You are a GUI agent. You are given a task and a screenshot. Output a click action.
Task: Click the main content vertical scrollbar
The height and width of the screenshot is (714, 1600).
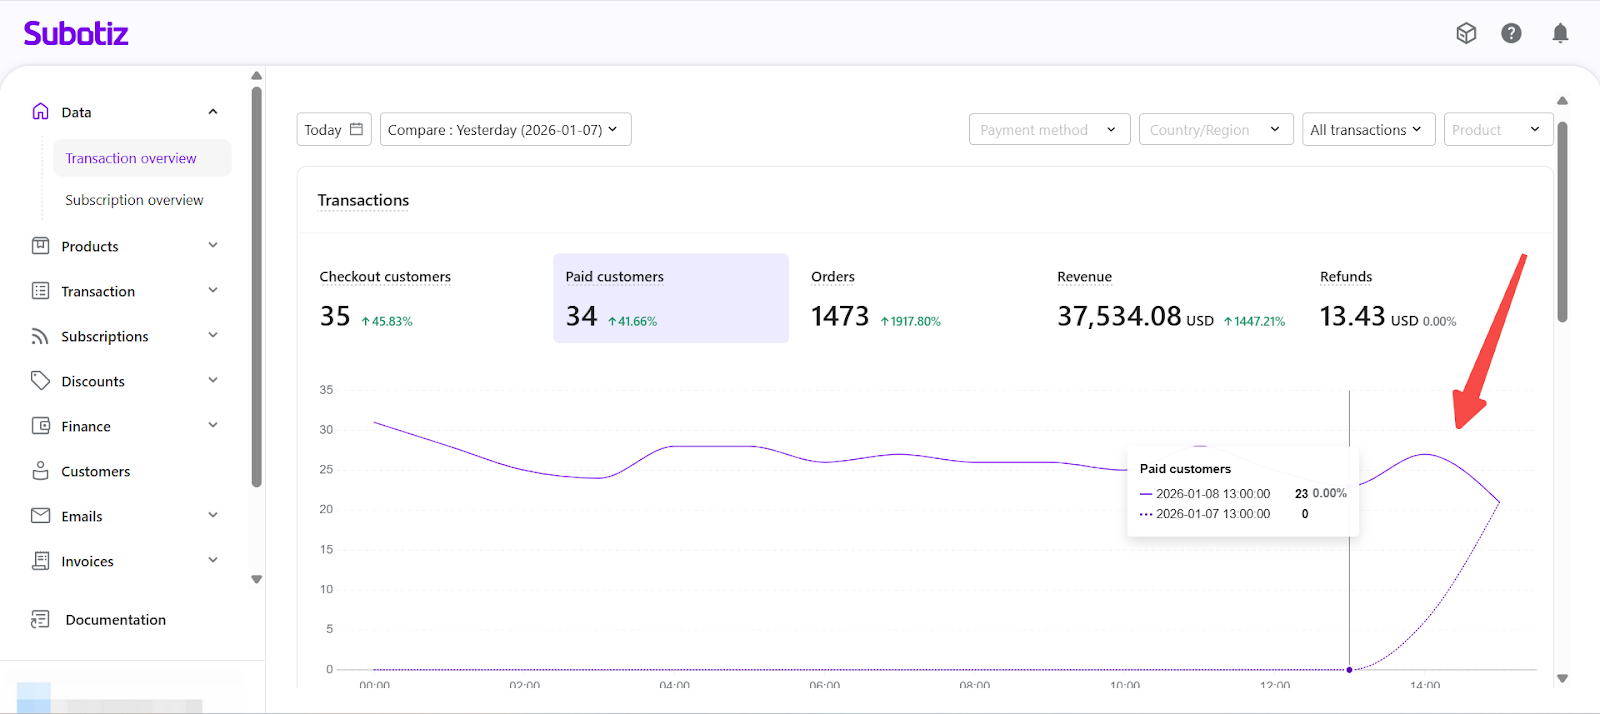click(x=1562, y=222)
